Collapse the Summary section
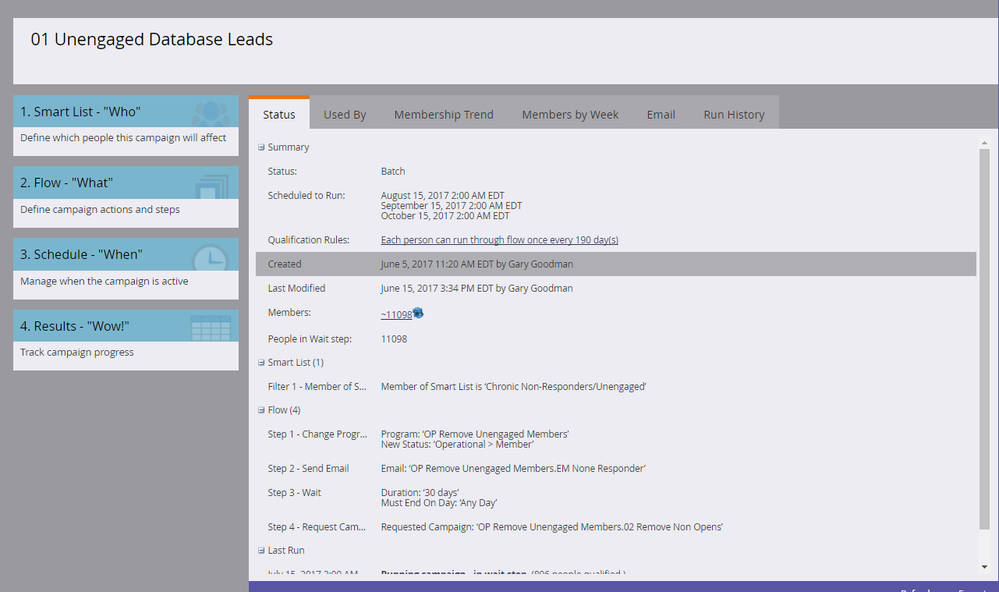Image resolution: width=999 pixels, height=592 pixels. pyautogui.click(x=262, y=147)
